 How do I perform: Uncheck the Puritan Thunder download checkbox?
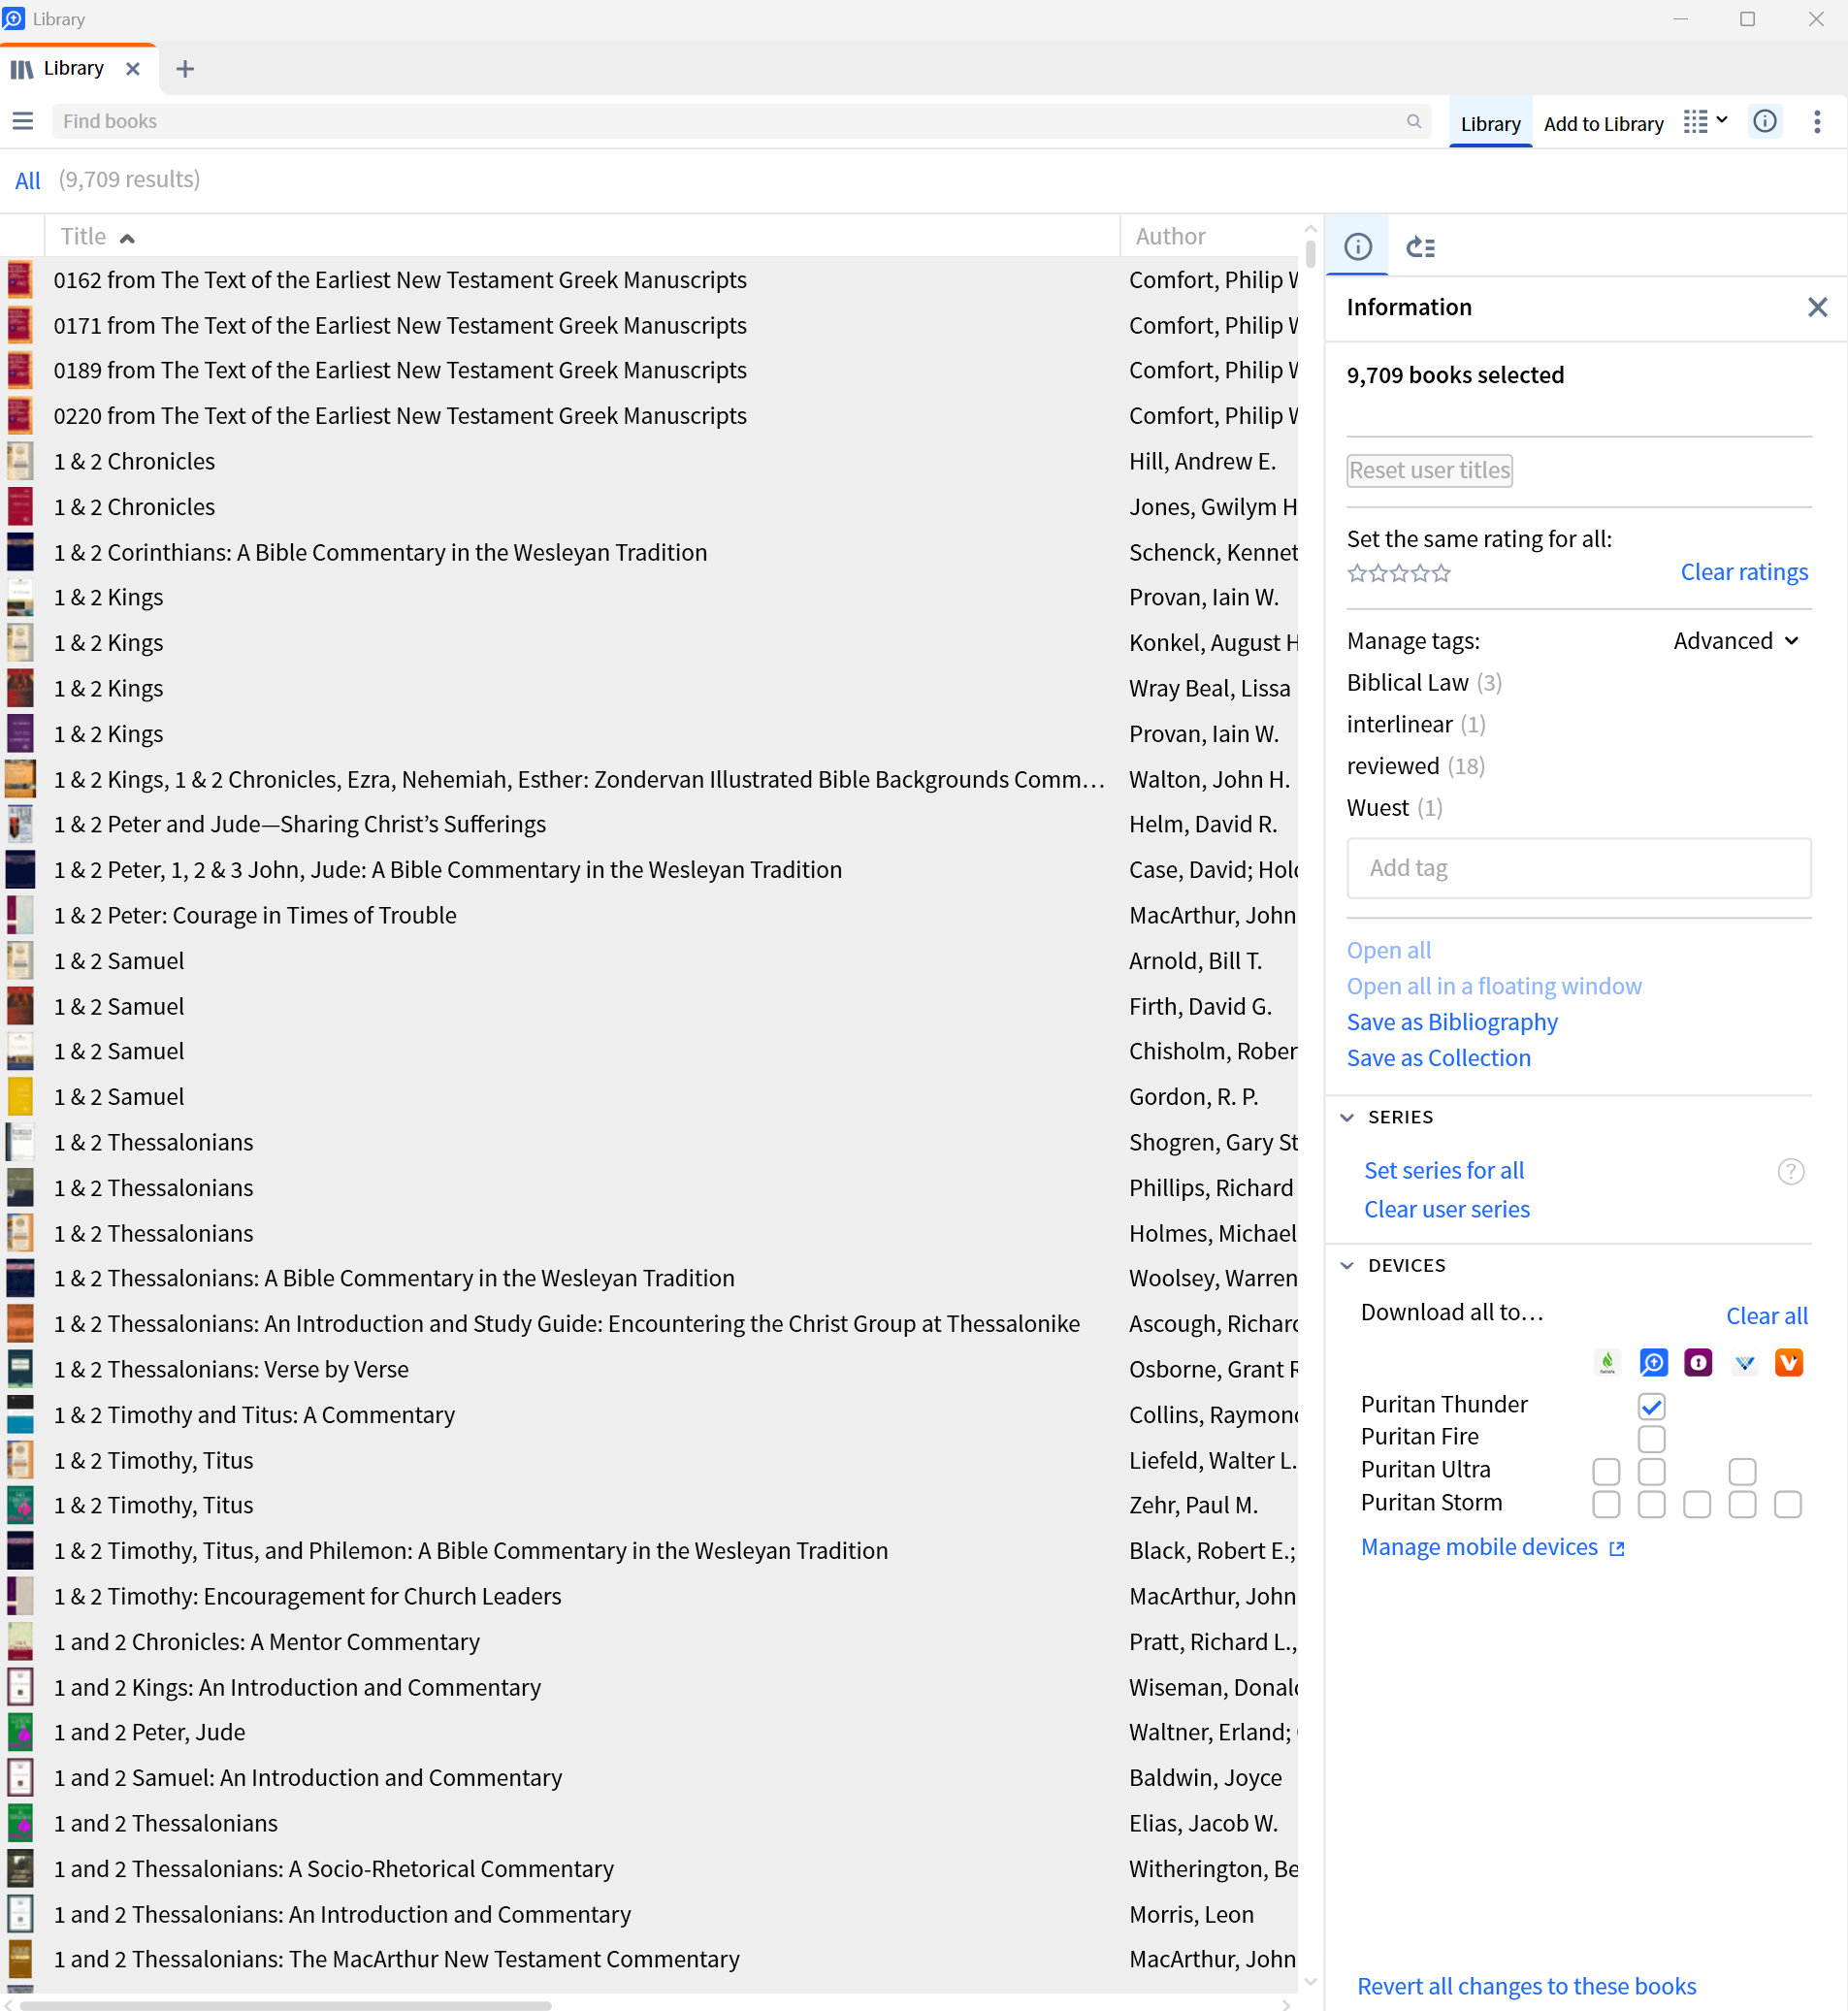pos(1651,1406)
